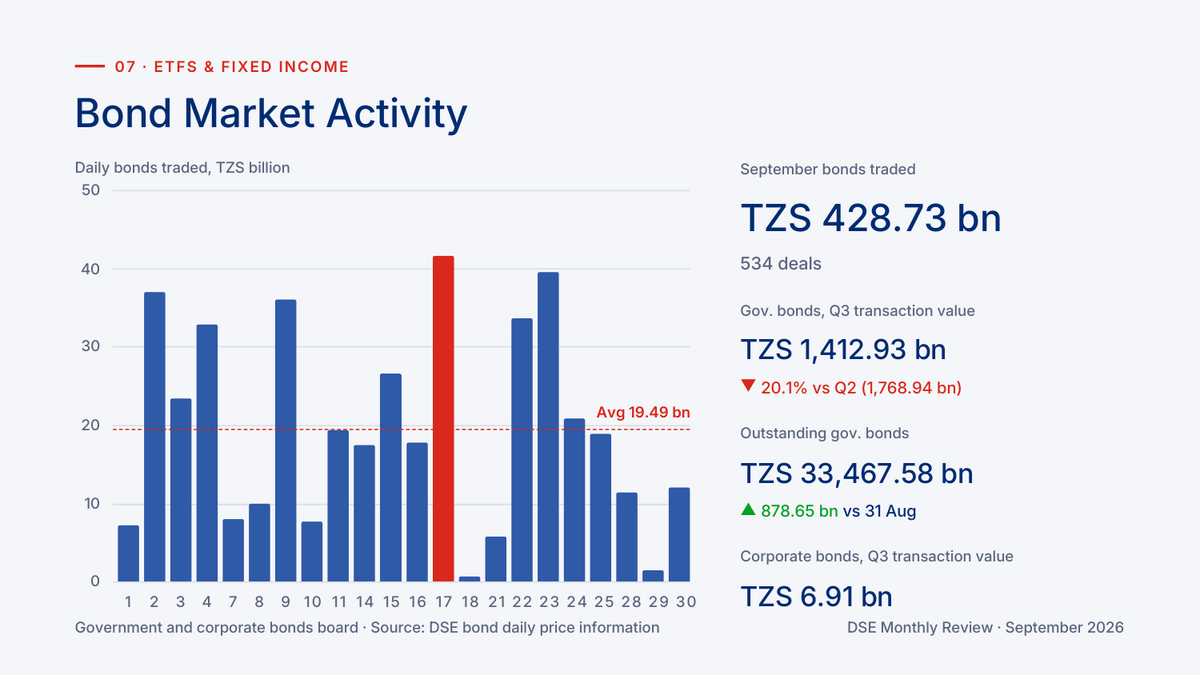The width and height of the screenshot is (1200, 675).
Task: Select the bar for day 2
Action: click(x=155, y=437)
